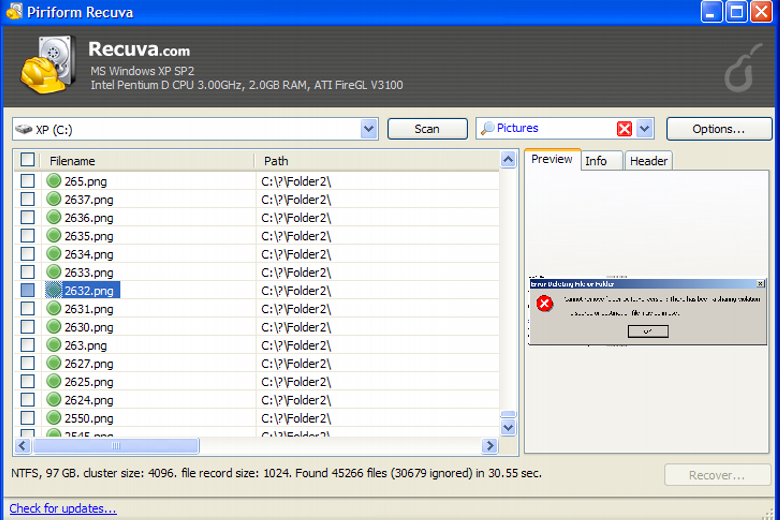The height and width of the screenshot is (520, 780).
Task: Click the green status icon for 2634.png
Action: pyautogui.click(x=53, y=254)
